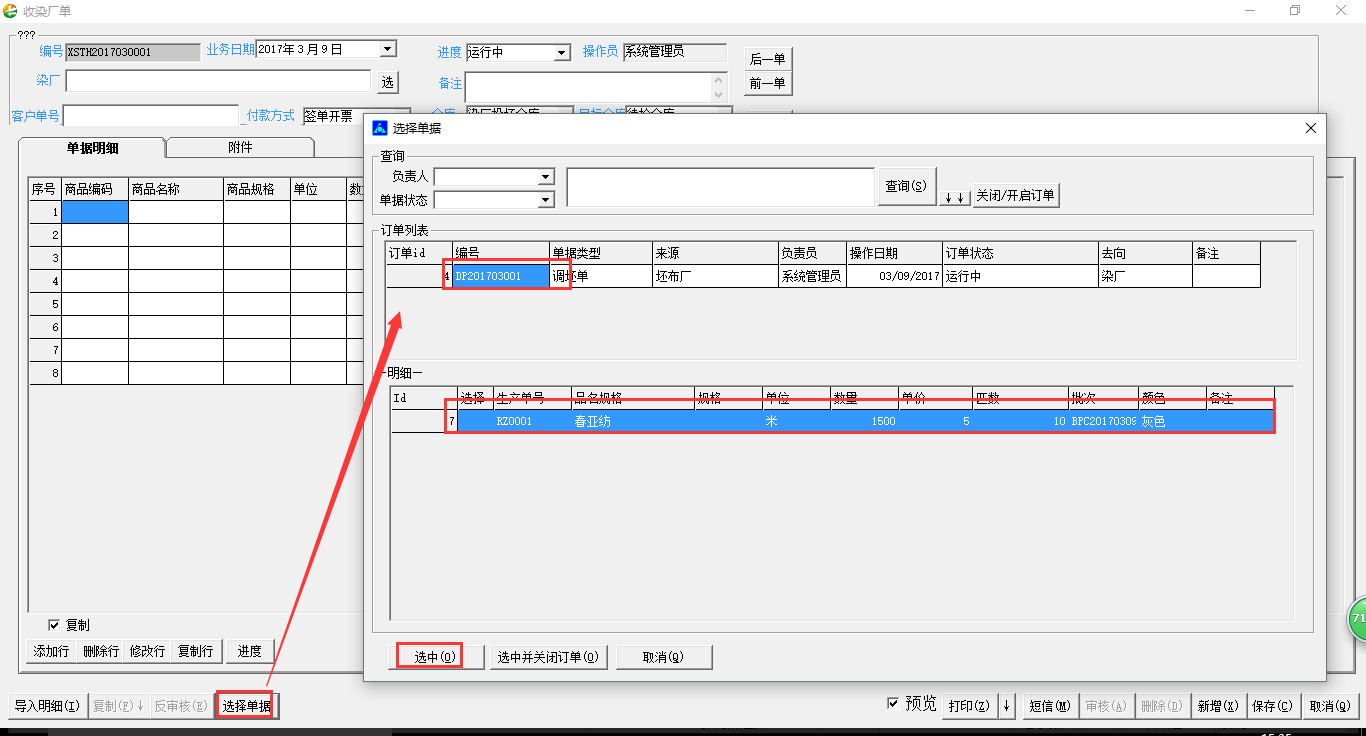Click the 商品名称 column header

(176, 189)
